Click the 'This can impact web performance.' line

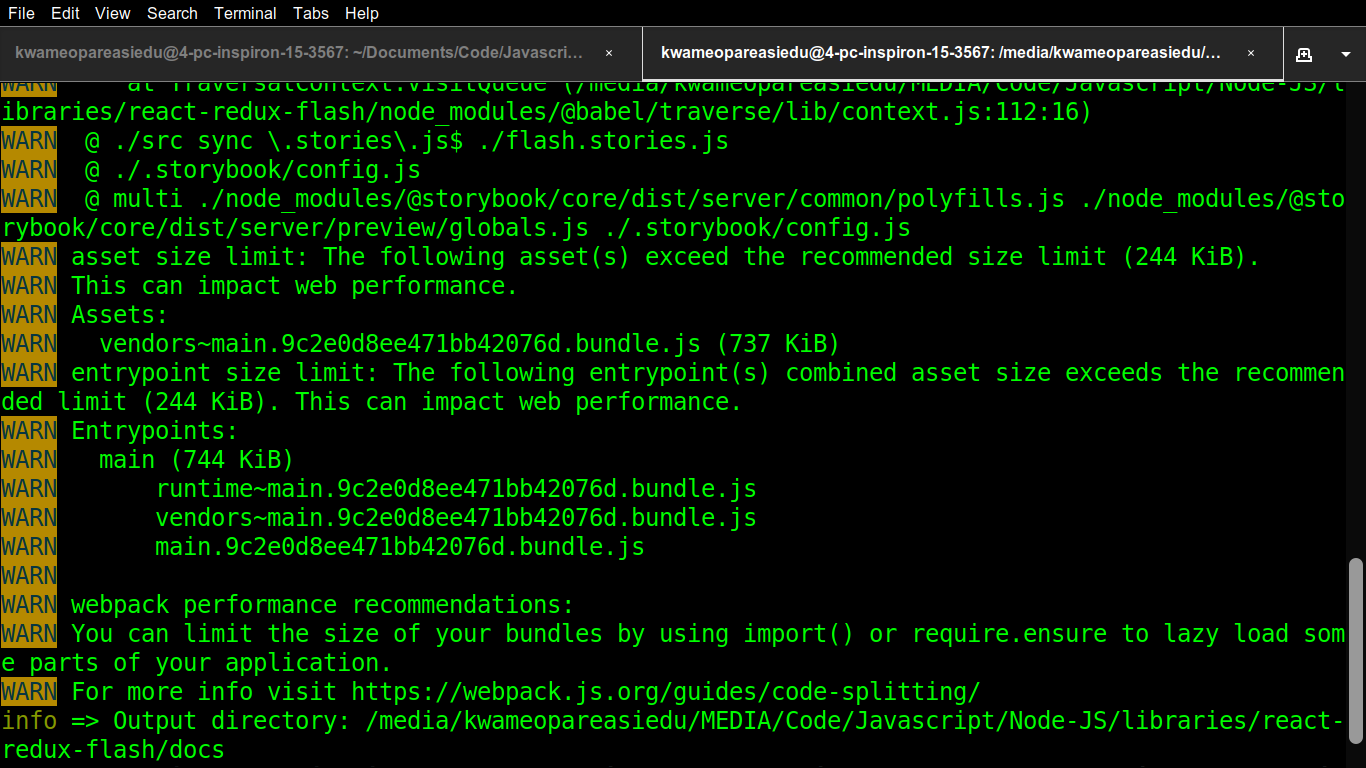[x=294, y=286]
